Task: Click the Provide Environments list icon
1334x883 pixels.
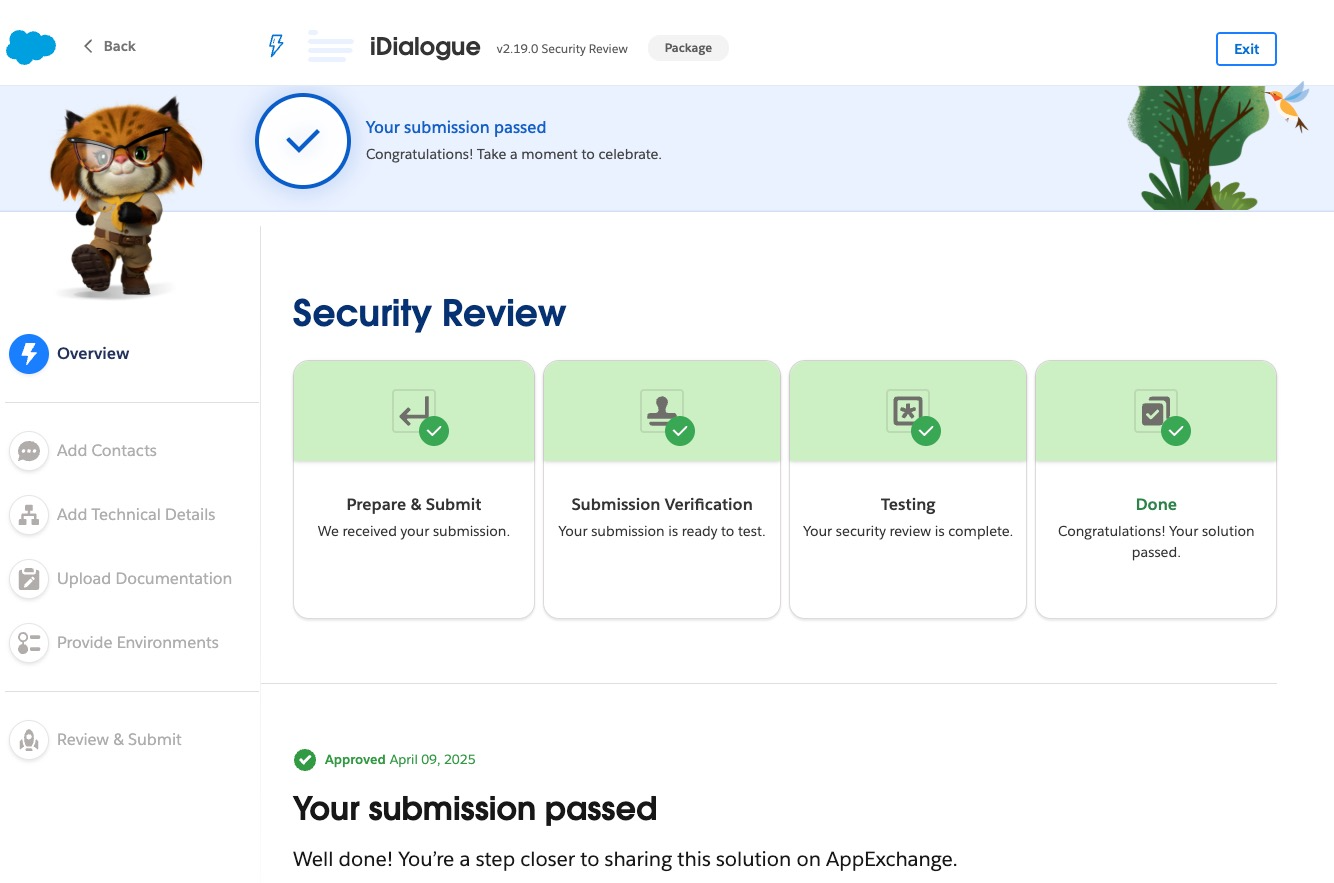Action: 29,643
